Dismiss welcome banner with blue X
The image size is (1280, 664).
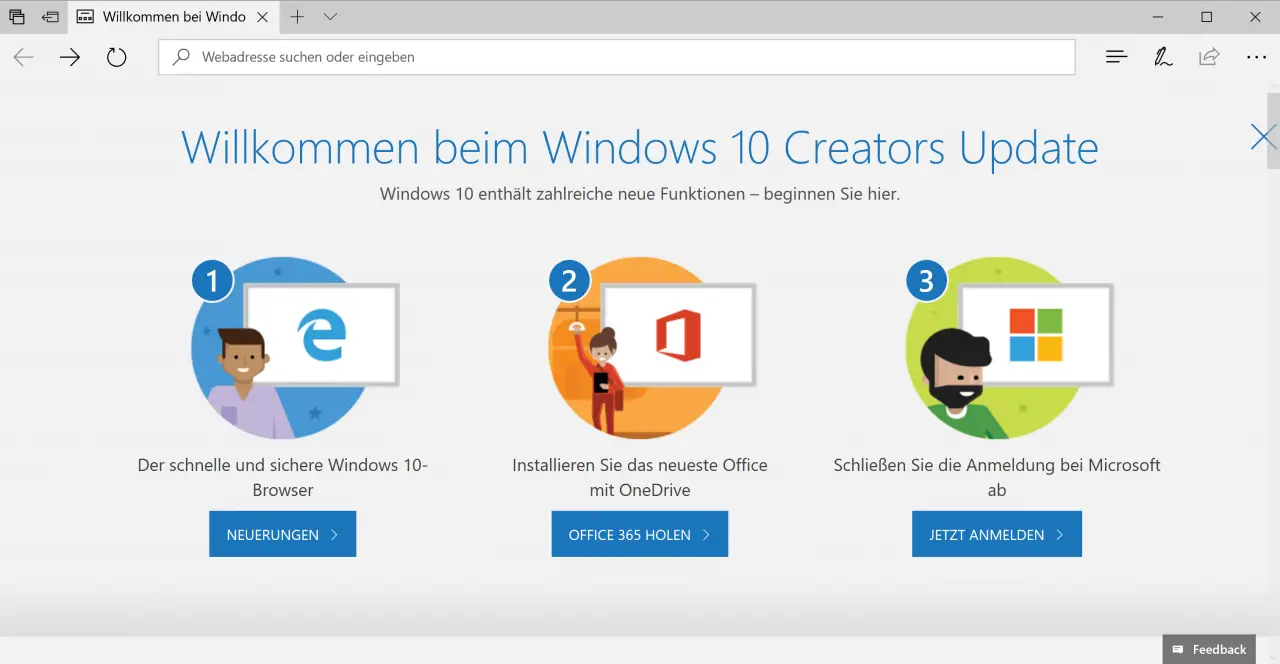[x=1263, y=137]
